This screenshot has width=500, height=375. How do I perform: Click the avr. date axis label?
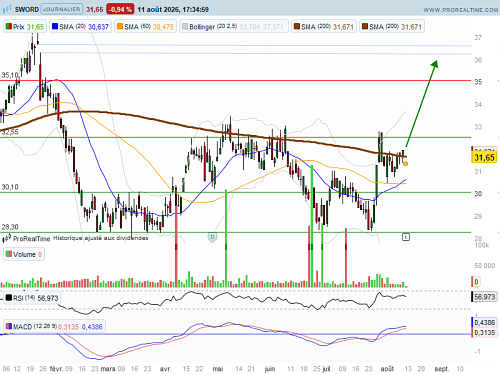click(165, 369)
